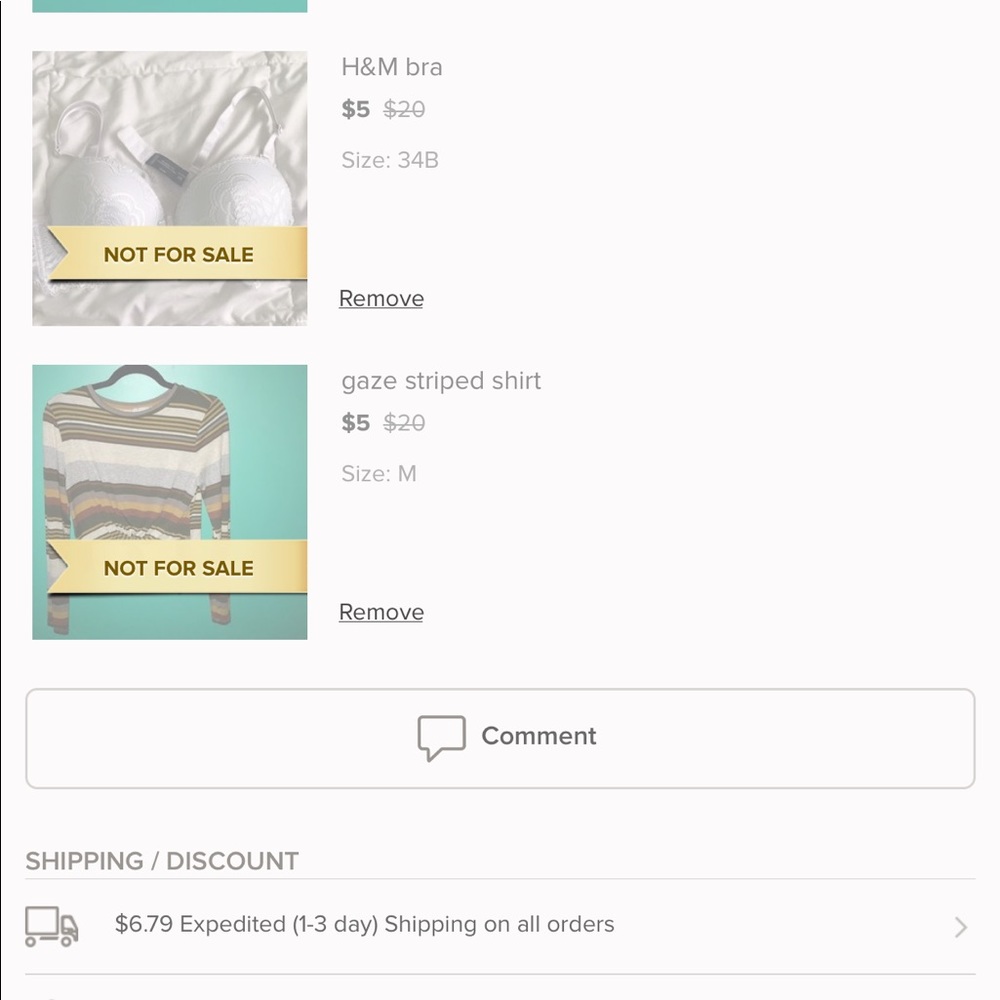Screen dimensions: 1000x1000
Task: Click Size: 34B label
Action: pyautogui.click(x=390, y=160)
